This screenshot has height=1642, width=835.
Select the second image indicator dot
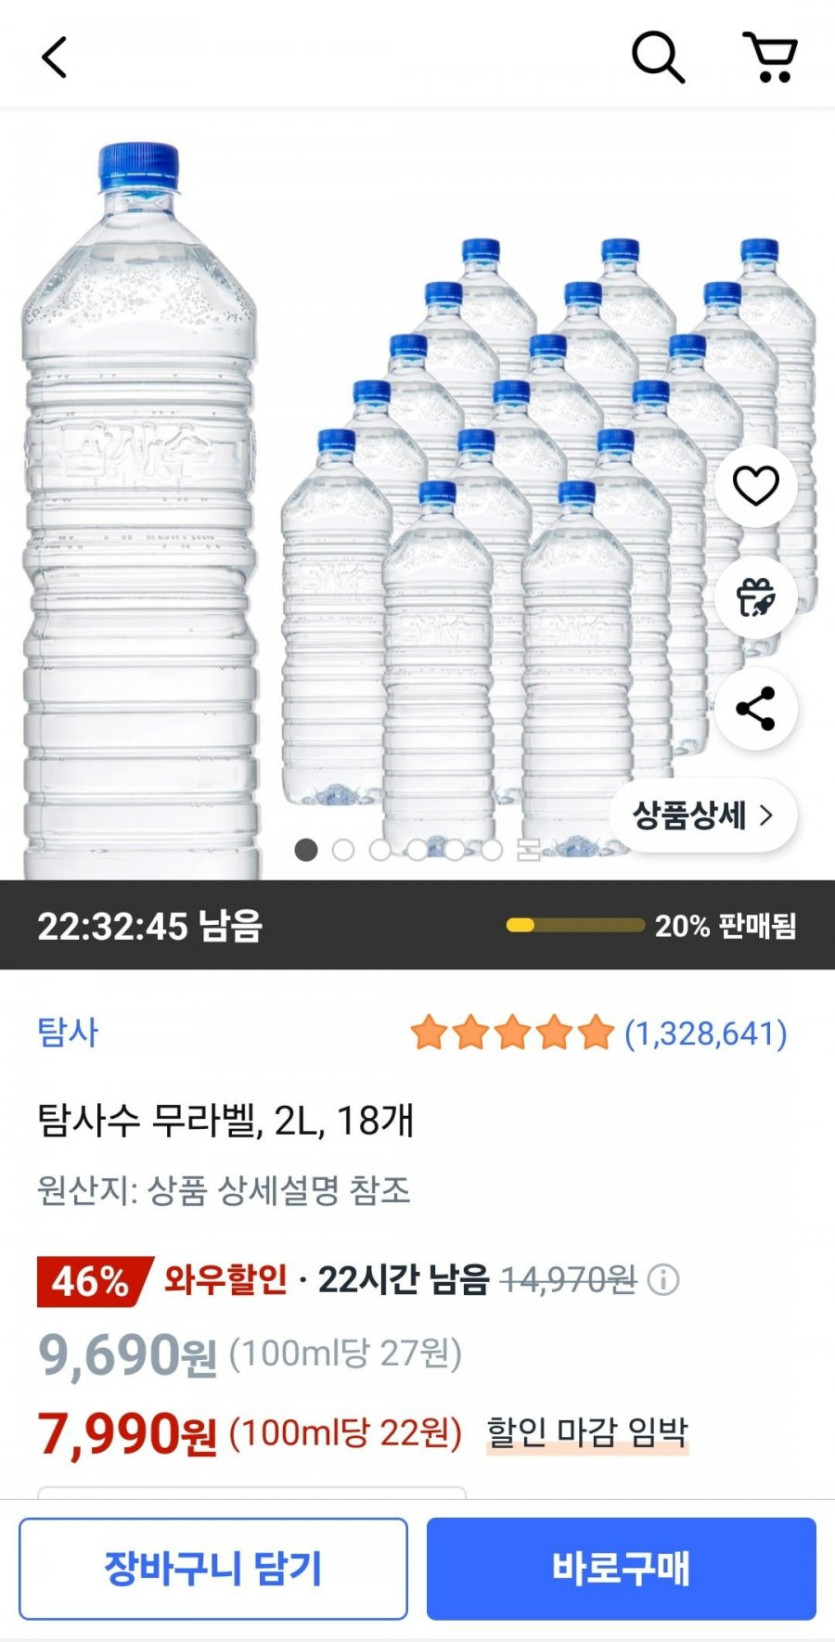[x=343, y=850]
